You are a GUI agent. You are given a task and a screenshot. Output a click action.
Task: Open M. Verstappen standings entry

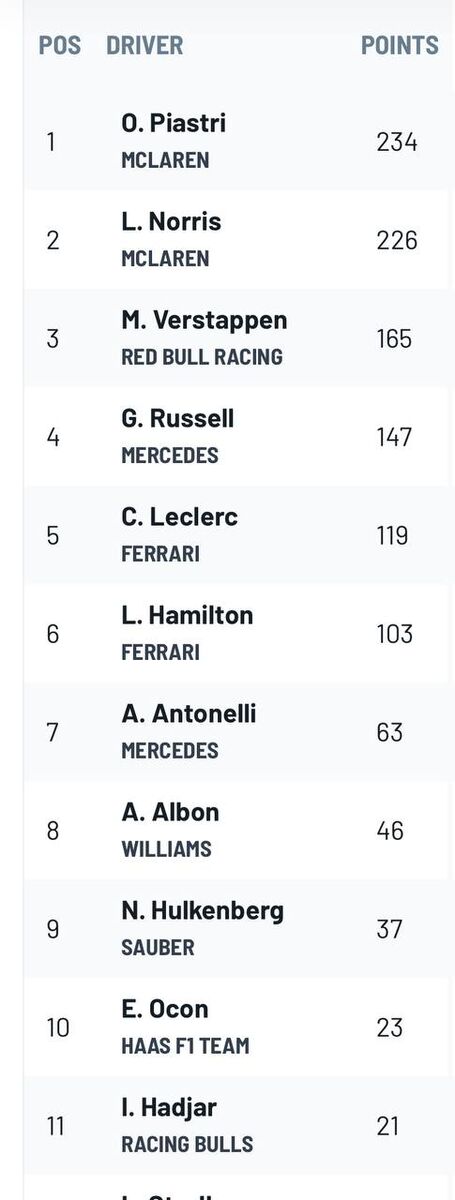[x=237, y=338]
